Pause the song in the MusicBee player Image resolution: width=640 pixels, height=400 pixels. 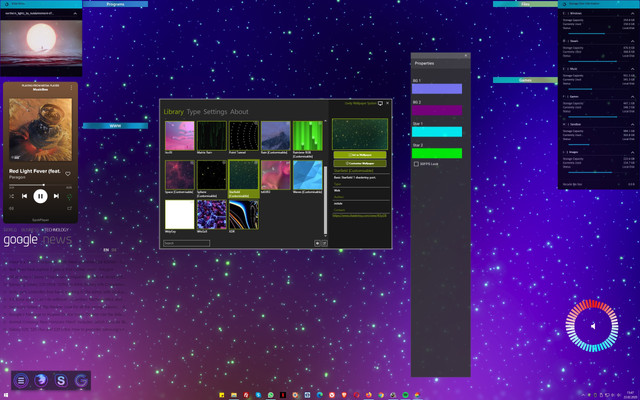tap(40, 196)
